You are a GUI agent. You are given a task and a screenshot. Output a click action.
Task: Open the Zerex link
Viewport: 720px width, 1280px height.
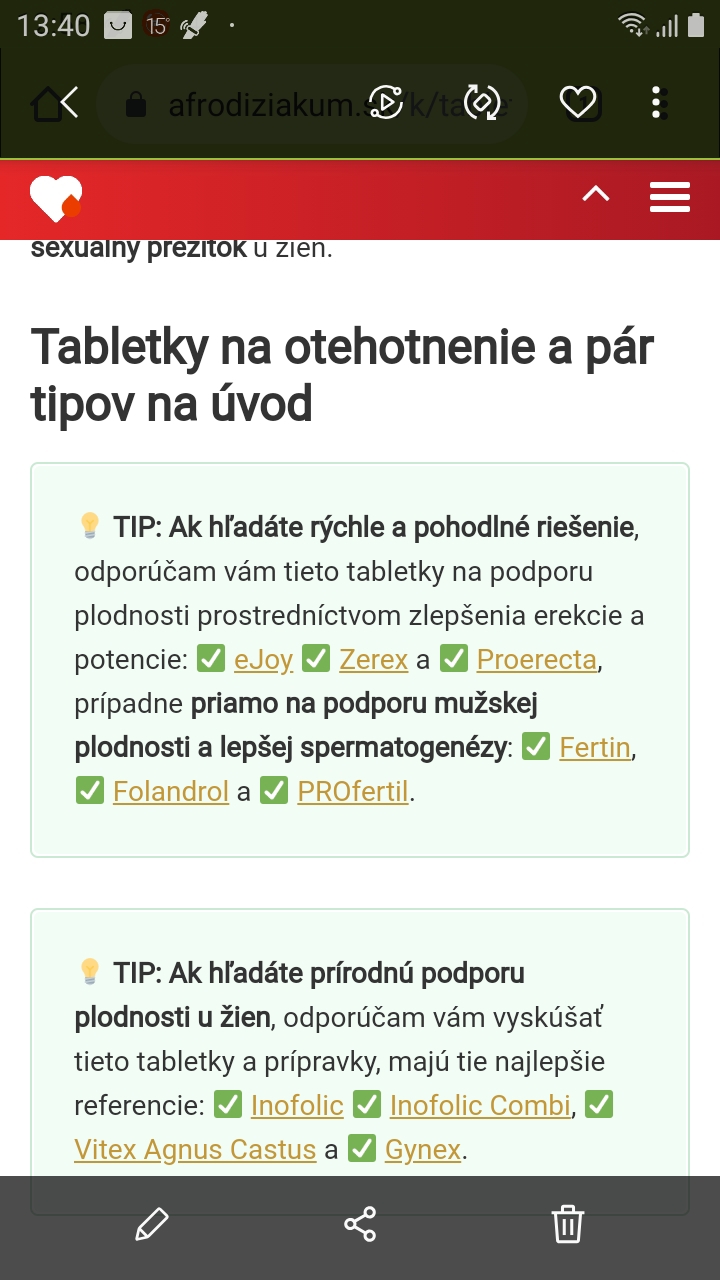[x=374, y=660]
